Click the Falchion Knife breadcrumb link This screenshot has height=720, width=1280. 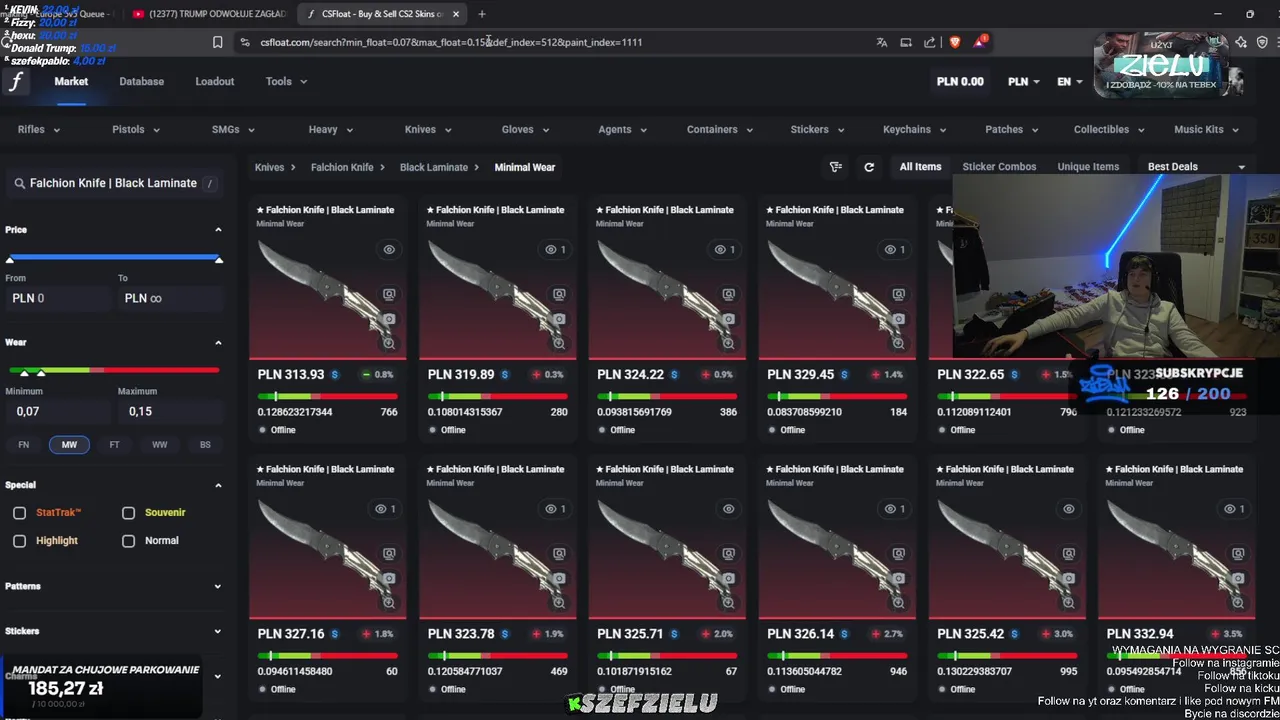pyautogui.click(x=342, y=168)
